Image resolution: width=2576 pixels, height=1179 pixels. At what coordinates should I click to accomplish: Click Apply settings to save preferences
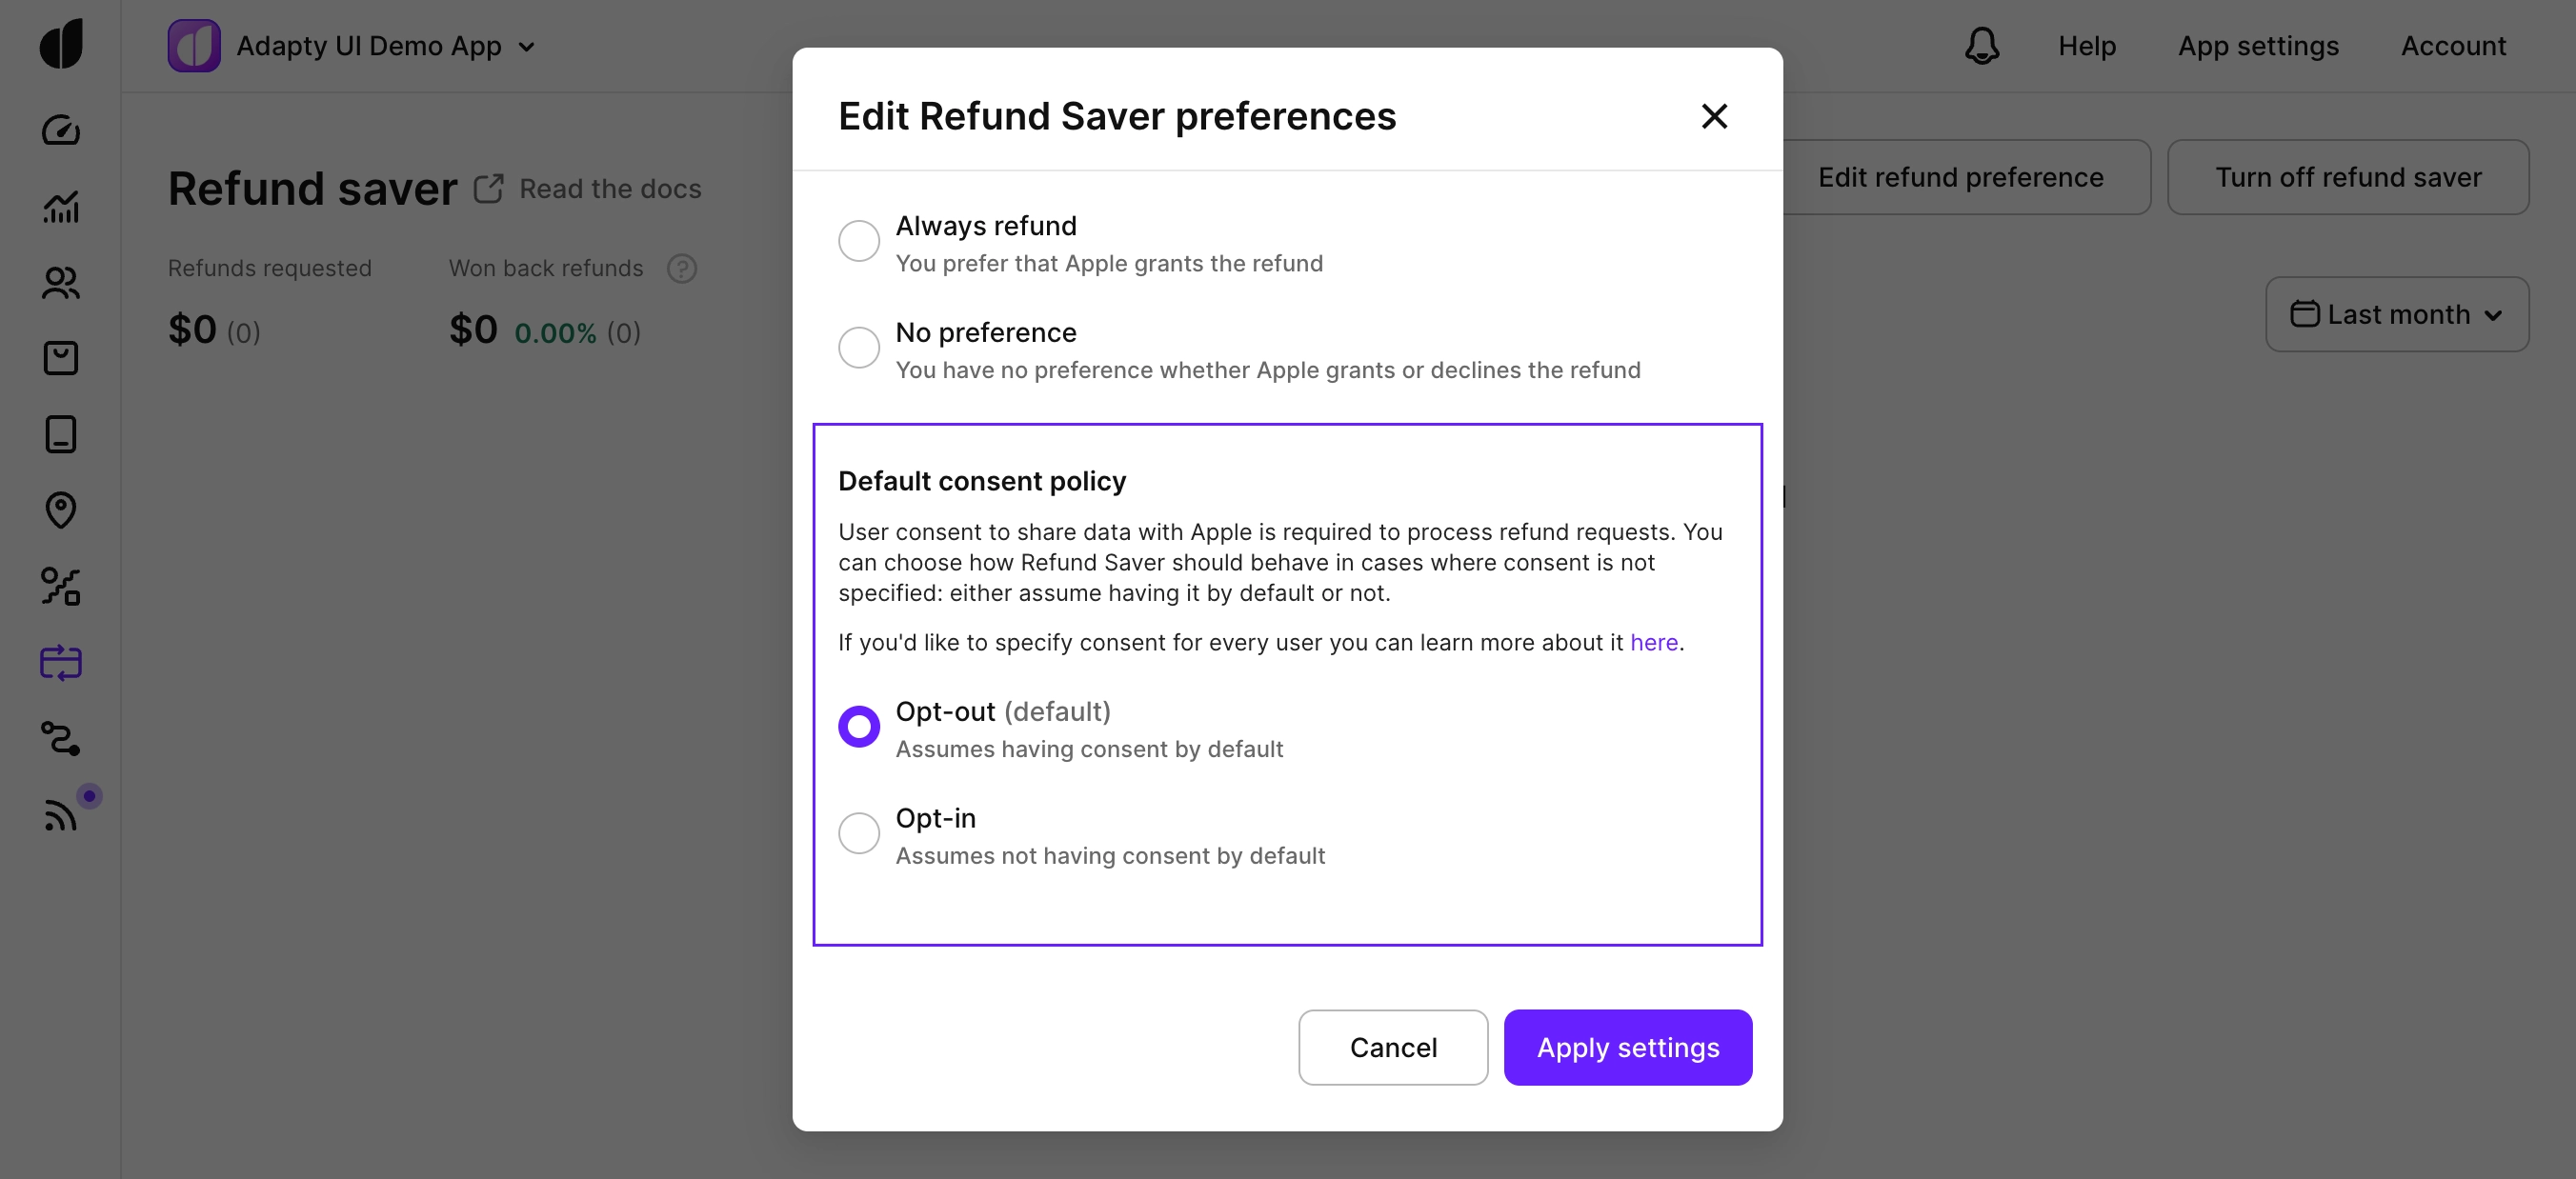coord(1627,1047)
